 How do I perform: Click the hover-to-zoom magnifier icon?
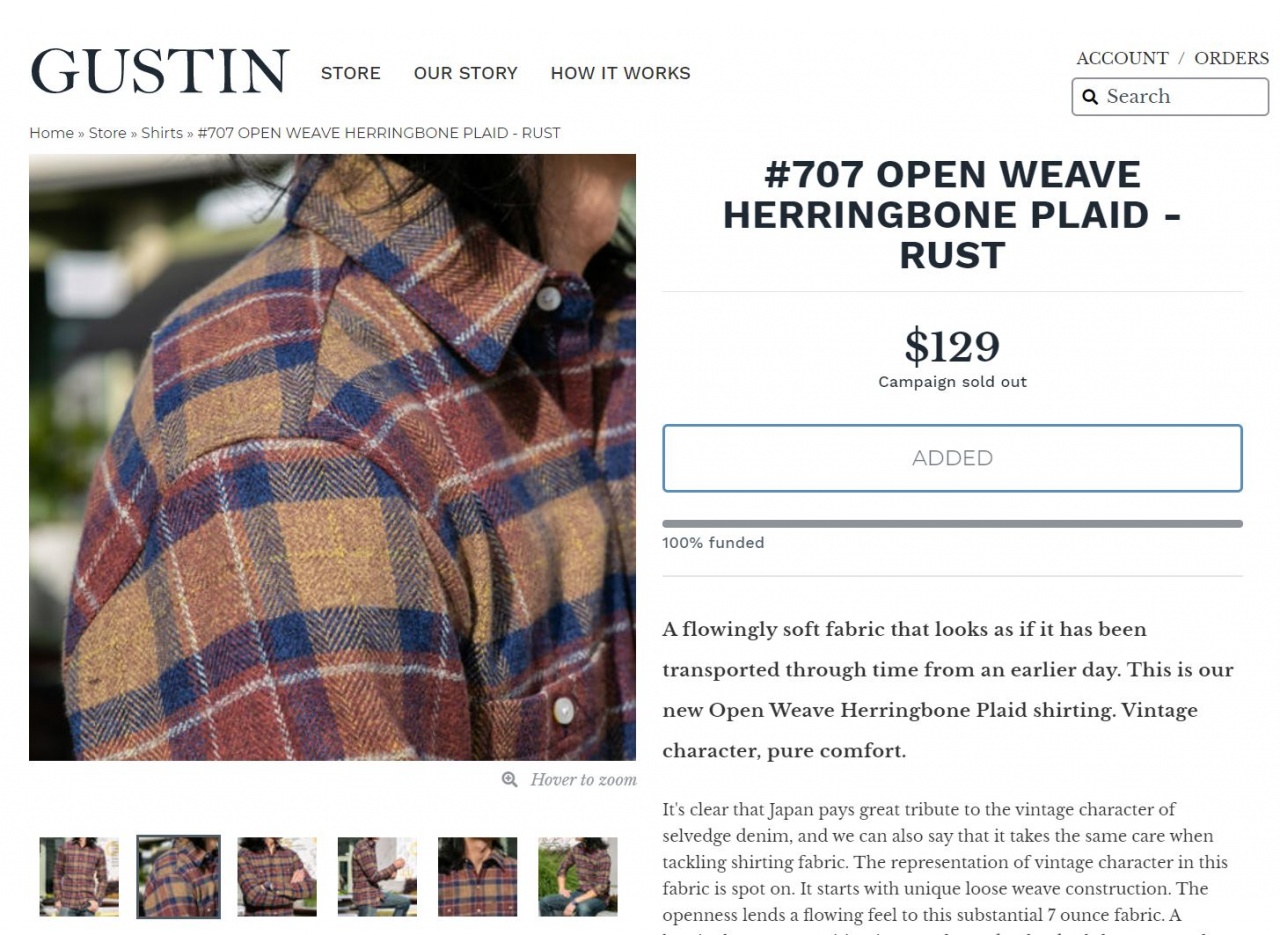510,780
